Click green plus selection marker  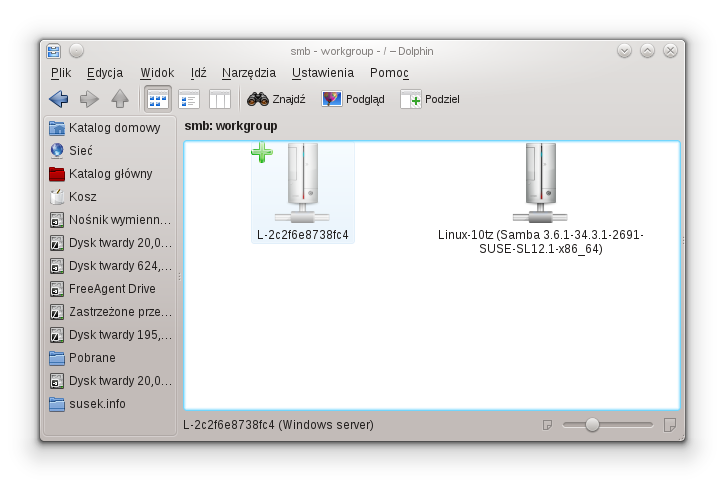(261, 152)
